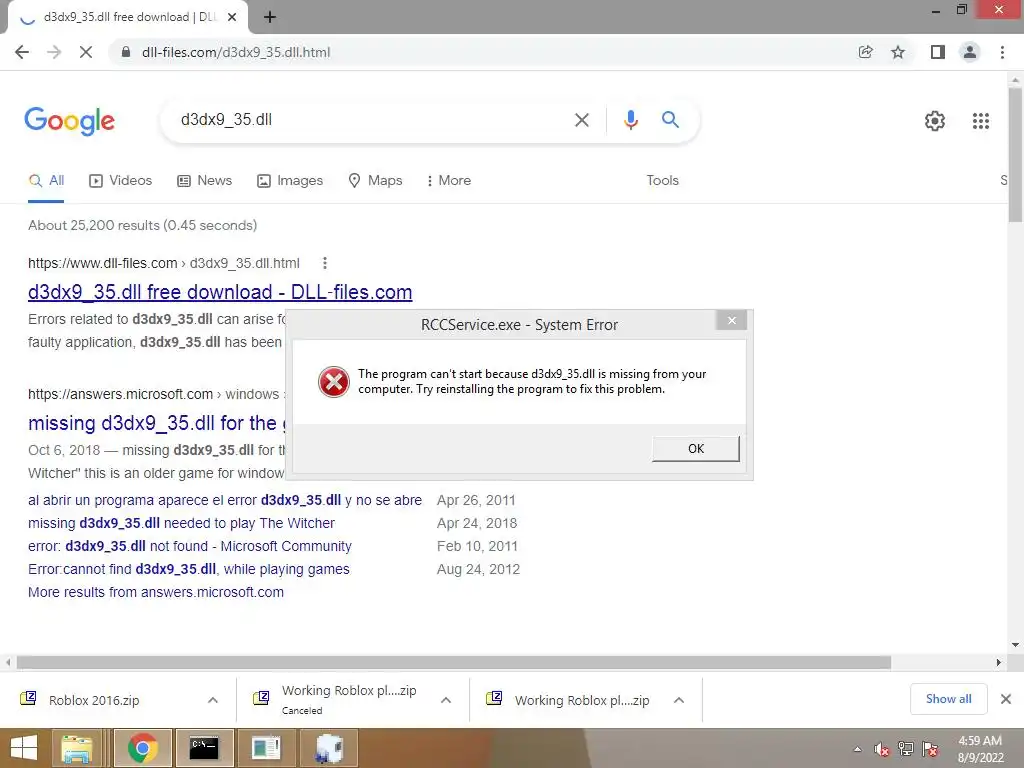Expand the More search options menu

tap(449, 181)
